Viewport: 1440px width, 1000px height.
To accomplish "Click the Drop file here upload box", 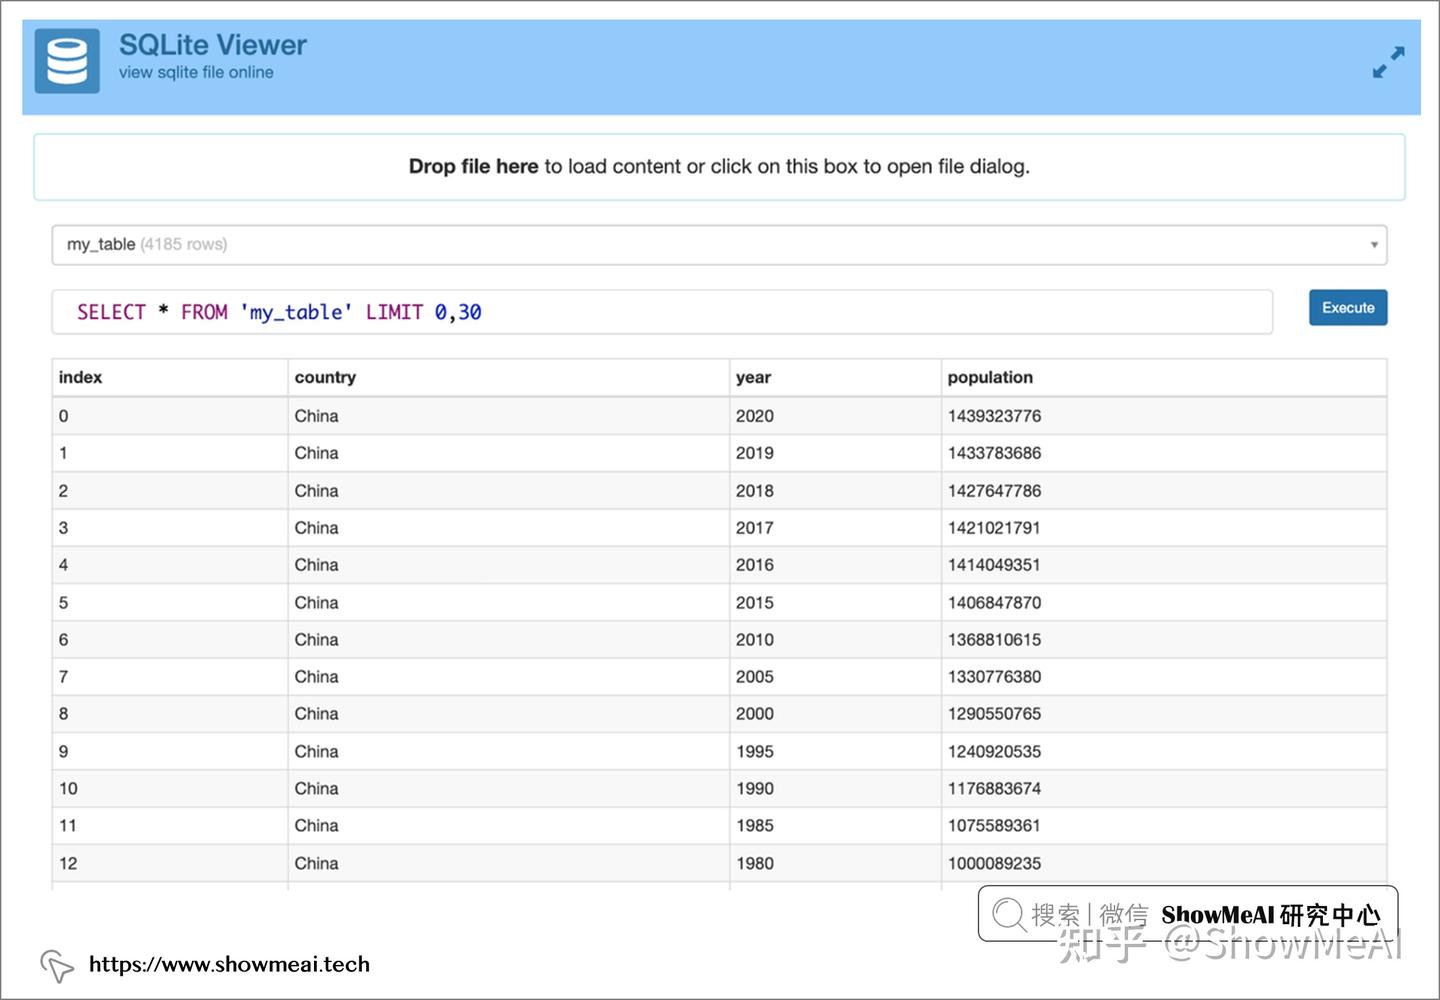I will [719, 167].
